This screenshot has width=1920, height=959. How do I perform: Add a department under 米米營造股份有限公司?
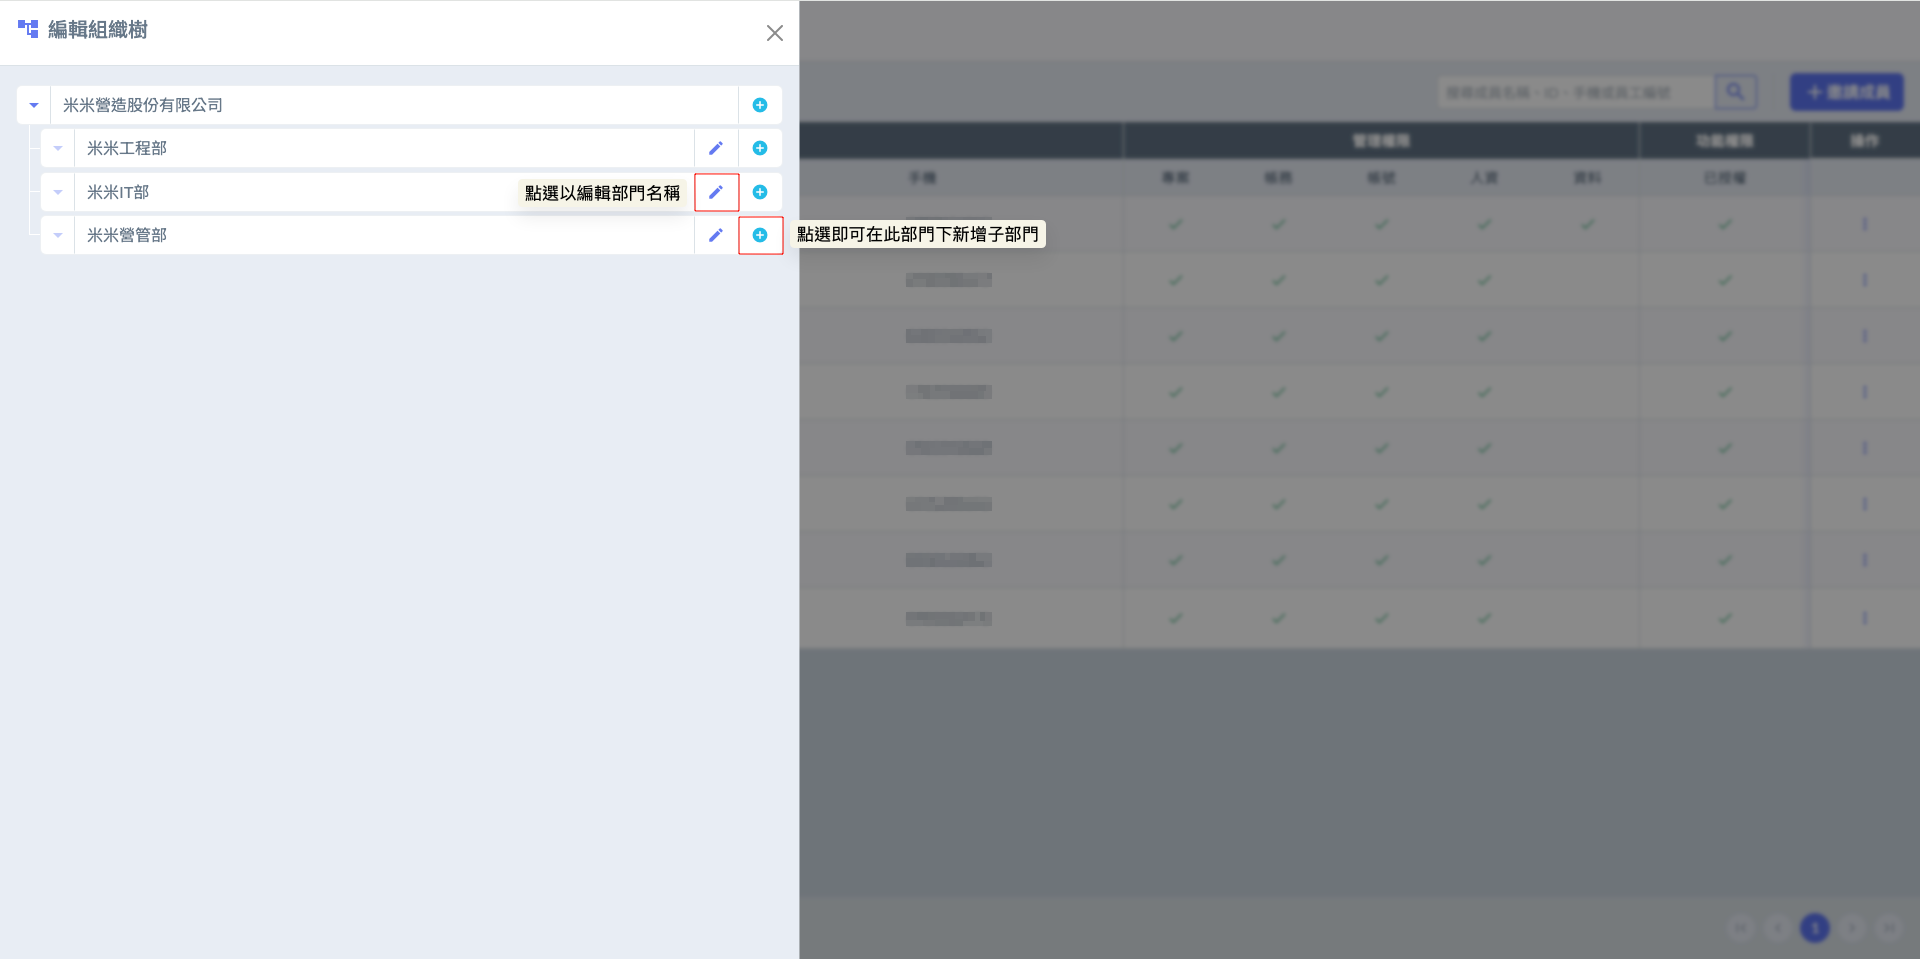[x=760, y=105]
